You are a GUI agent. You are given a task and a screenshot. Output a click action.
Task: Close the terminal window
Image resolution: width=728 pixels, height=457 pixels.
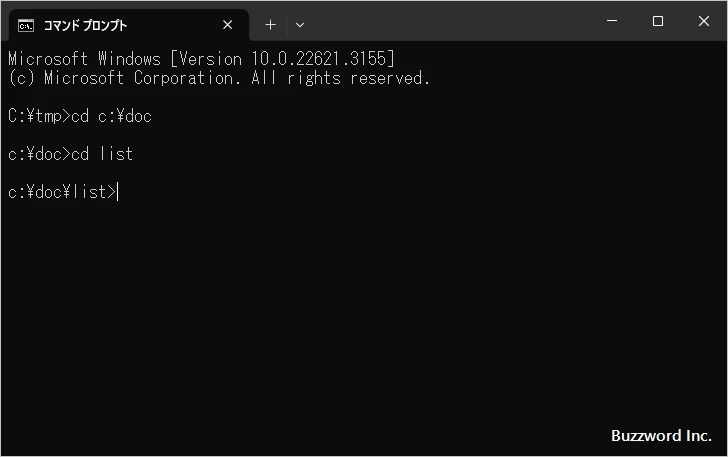point(704,22)
